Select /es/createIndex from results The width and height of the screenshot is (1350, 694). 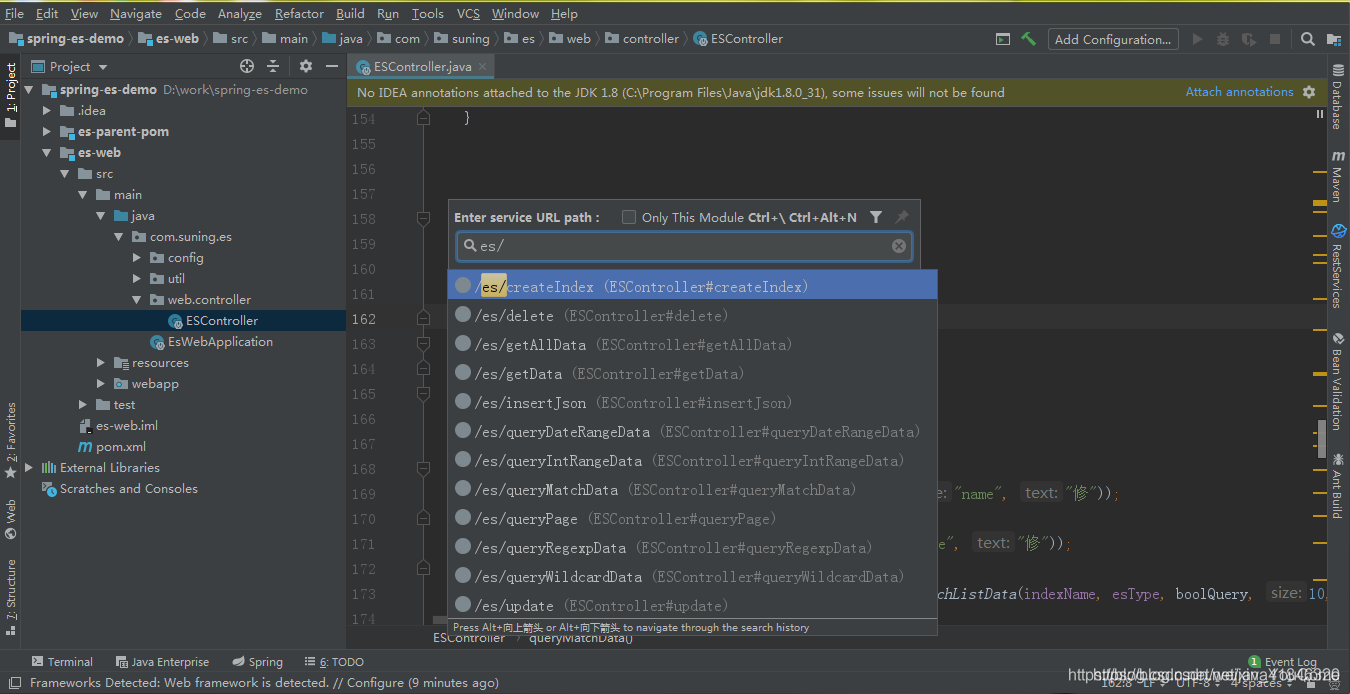pos(692,286)
